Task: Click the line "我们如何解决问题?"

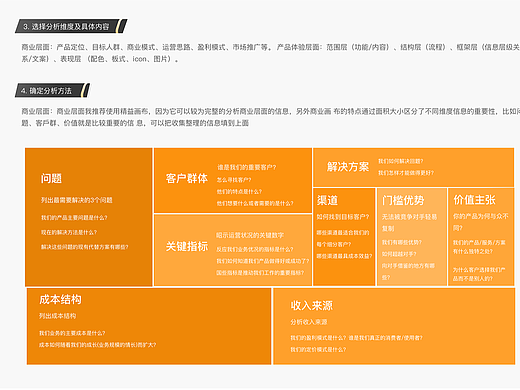Action: pyautogui.click(x=401, y=161)
